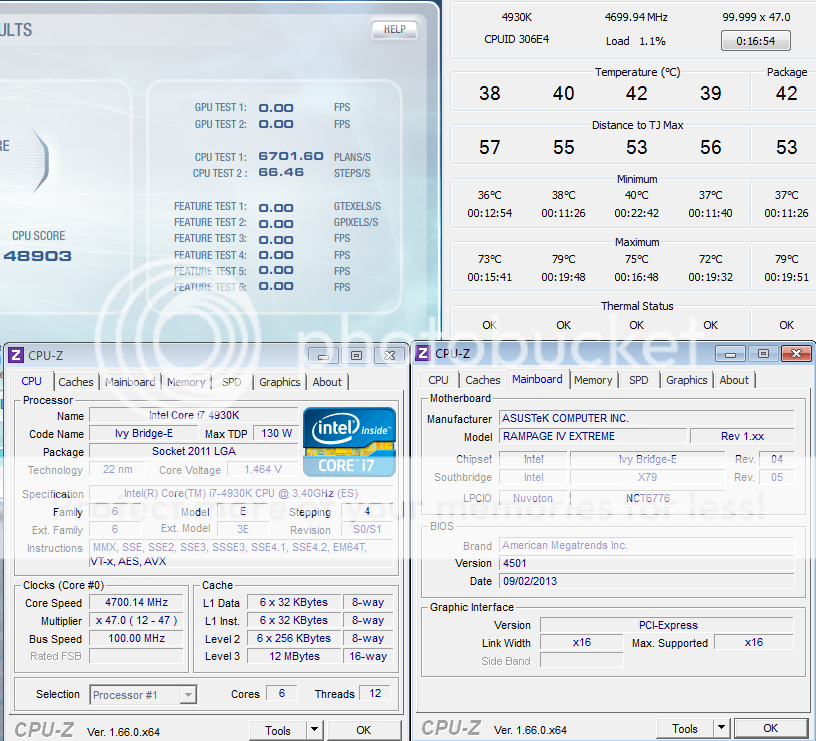816x741 pixels.
Task: Select the SPD tab in left CPU-Z window
Action: point(231,382)
